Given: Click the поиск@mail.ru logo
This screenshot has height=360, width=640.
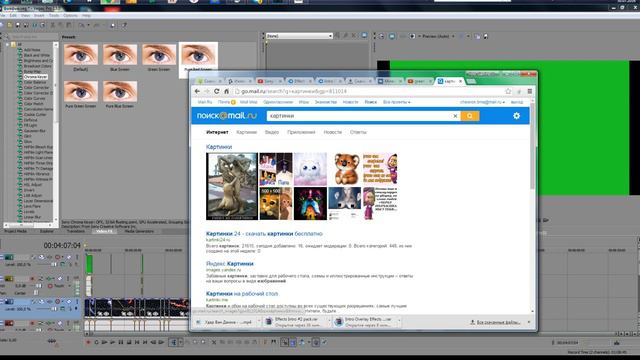Looking at the screenshot, I should coord(227,116).
